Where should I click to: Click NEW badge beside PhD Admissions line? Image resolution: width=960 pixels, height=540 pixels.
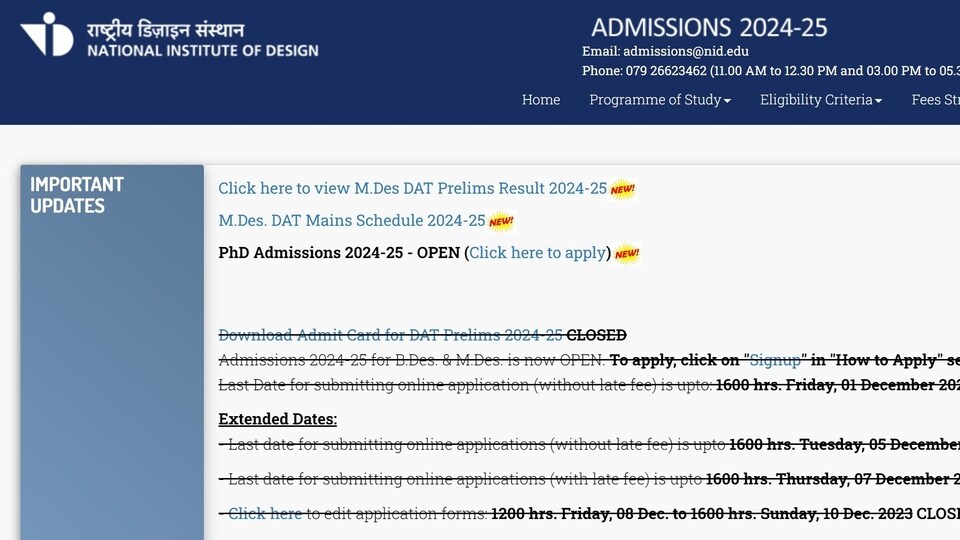pos(627,253)
